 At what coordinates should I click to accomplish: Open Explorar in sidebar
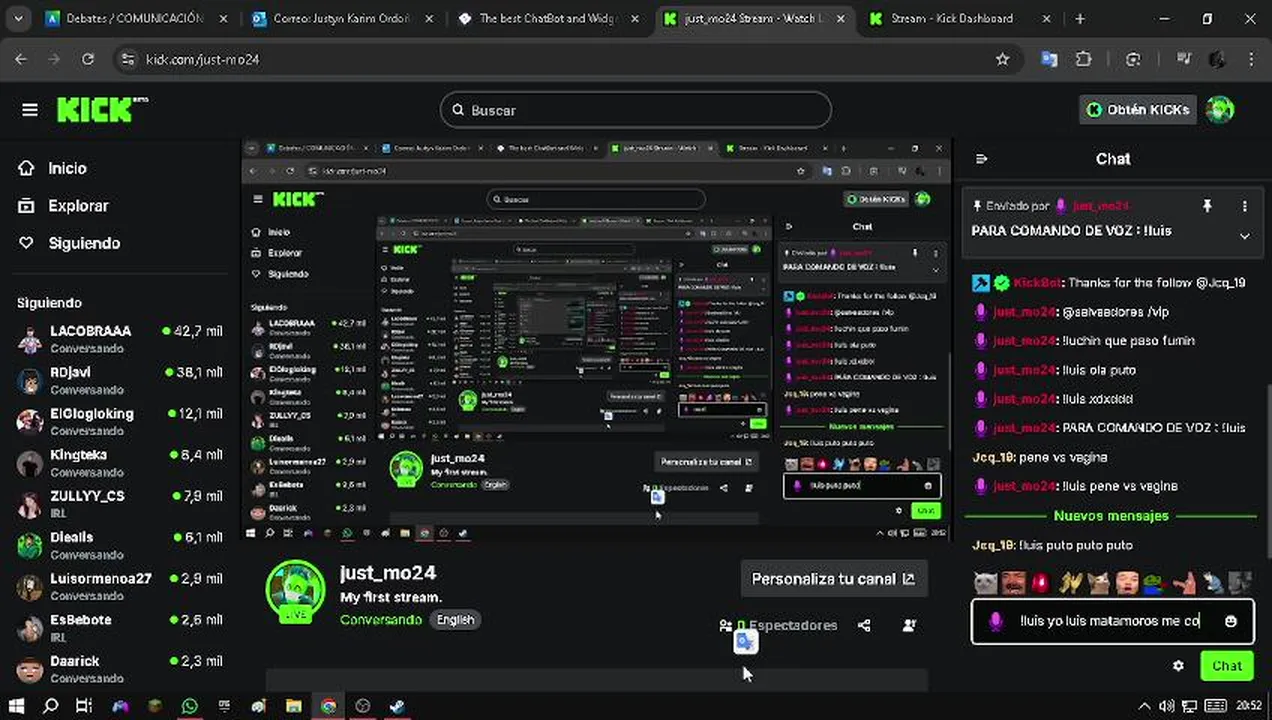click(x=78, y=206)
